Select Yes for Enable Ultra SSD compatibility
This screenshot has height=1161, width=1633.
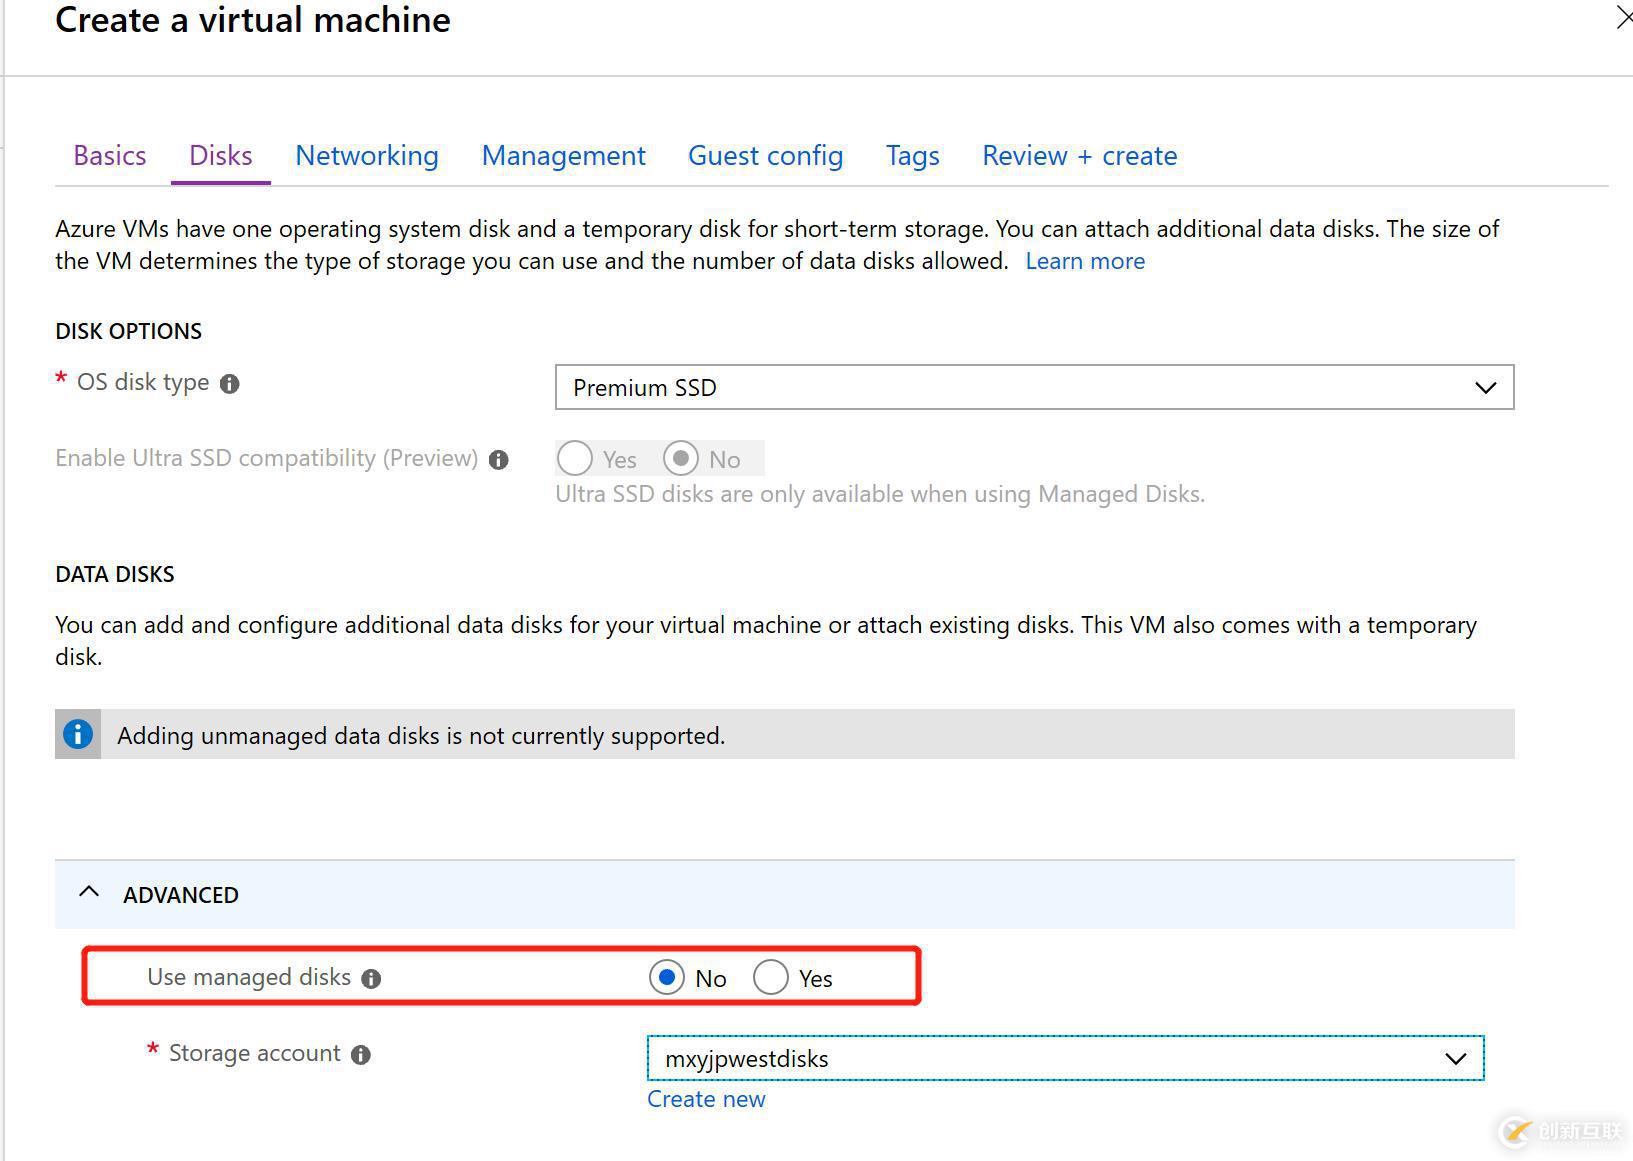pyautogui.click(x=575, y=458)
